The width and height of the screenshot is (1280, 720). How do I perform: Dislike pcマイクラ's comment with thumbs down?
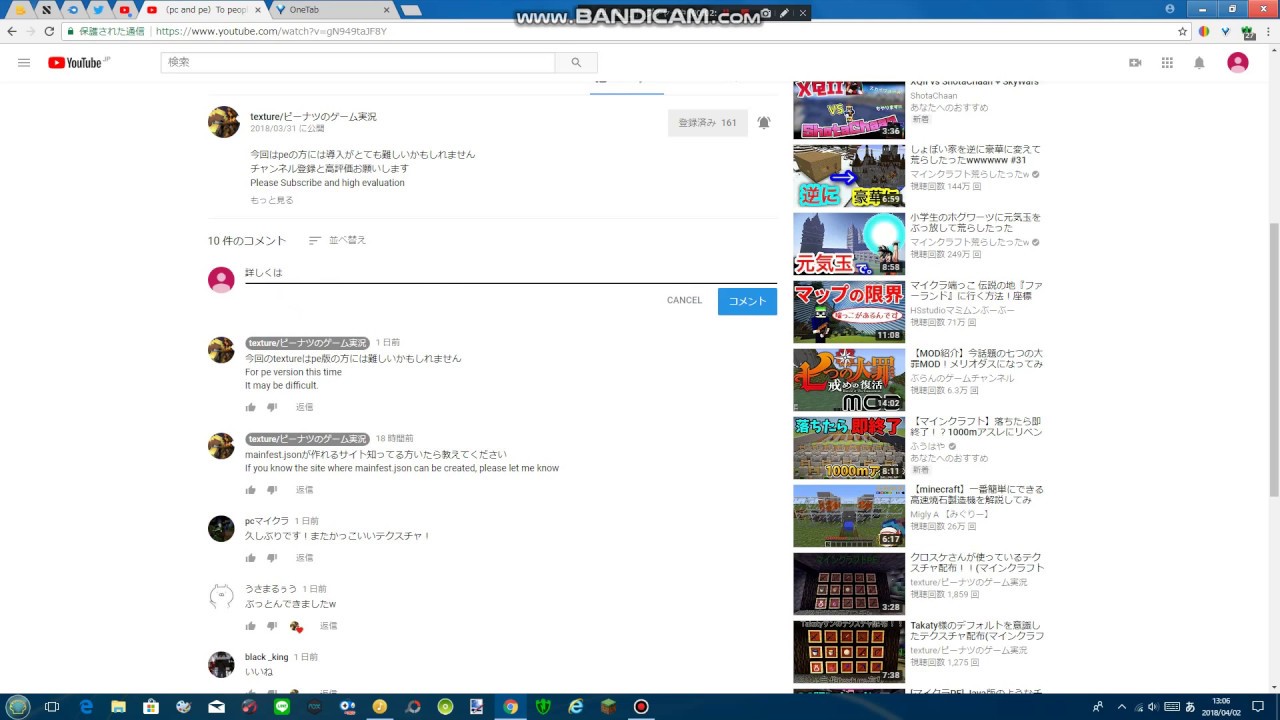(271, 557)
